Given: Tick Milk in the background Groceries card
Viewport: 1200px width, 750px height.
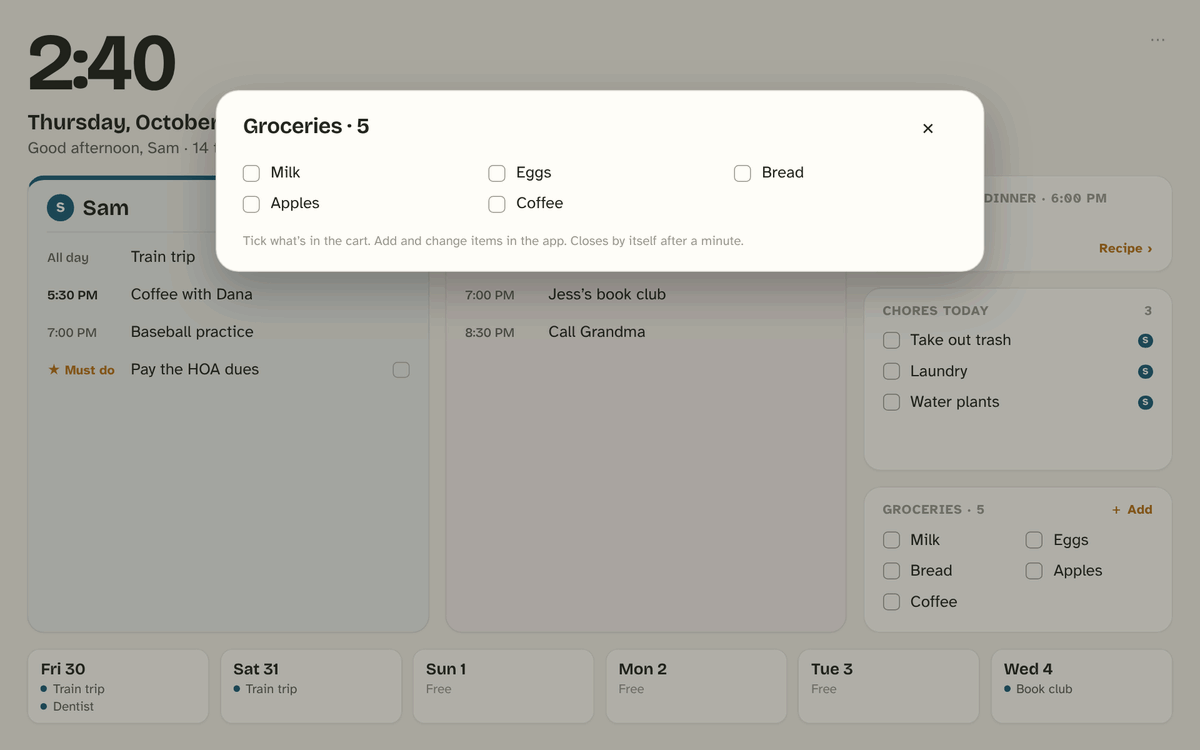Looking at the screenshot, I should pos(891,540).
